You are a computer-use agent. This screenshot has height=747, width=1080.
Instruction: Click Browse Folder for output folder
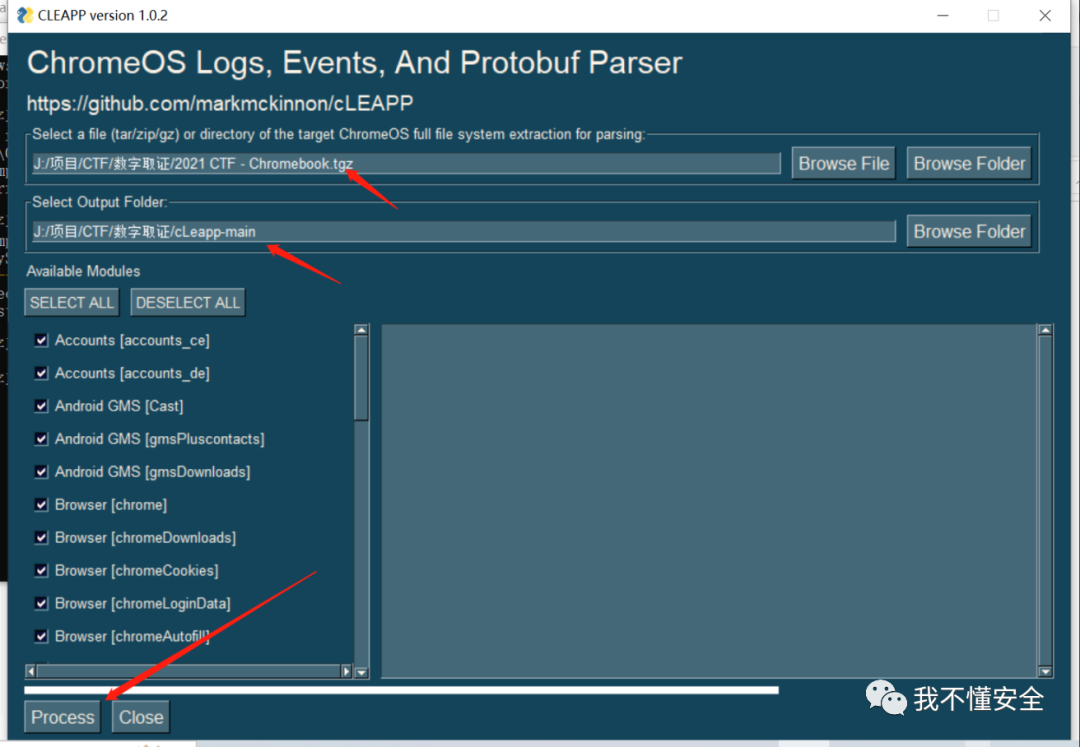[x=969, y=231]
